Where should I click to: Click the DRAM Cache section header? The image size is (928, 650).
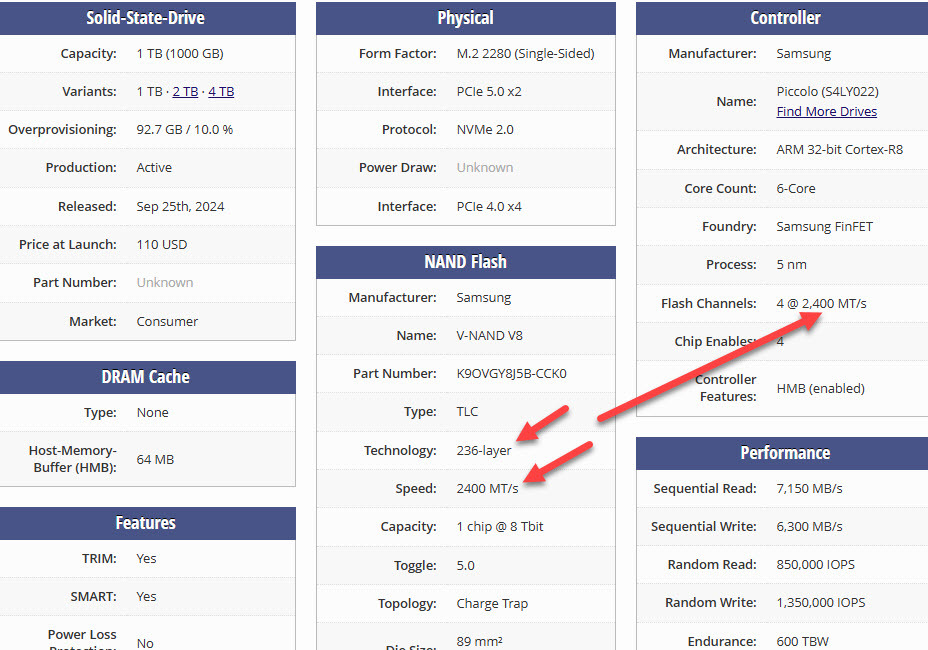click(146, 377)
